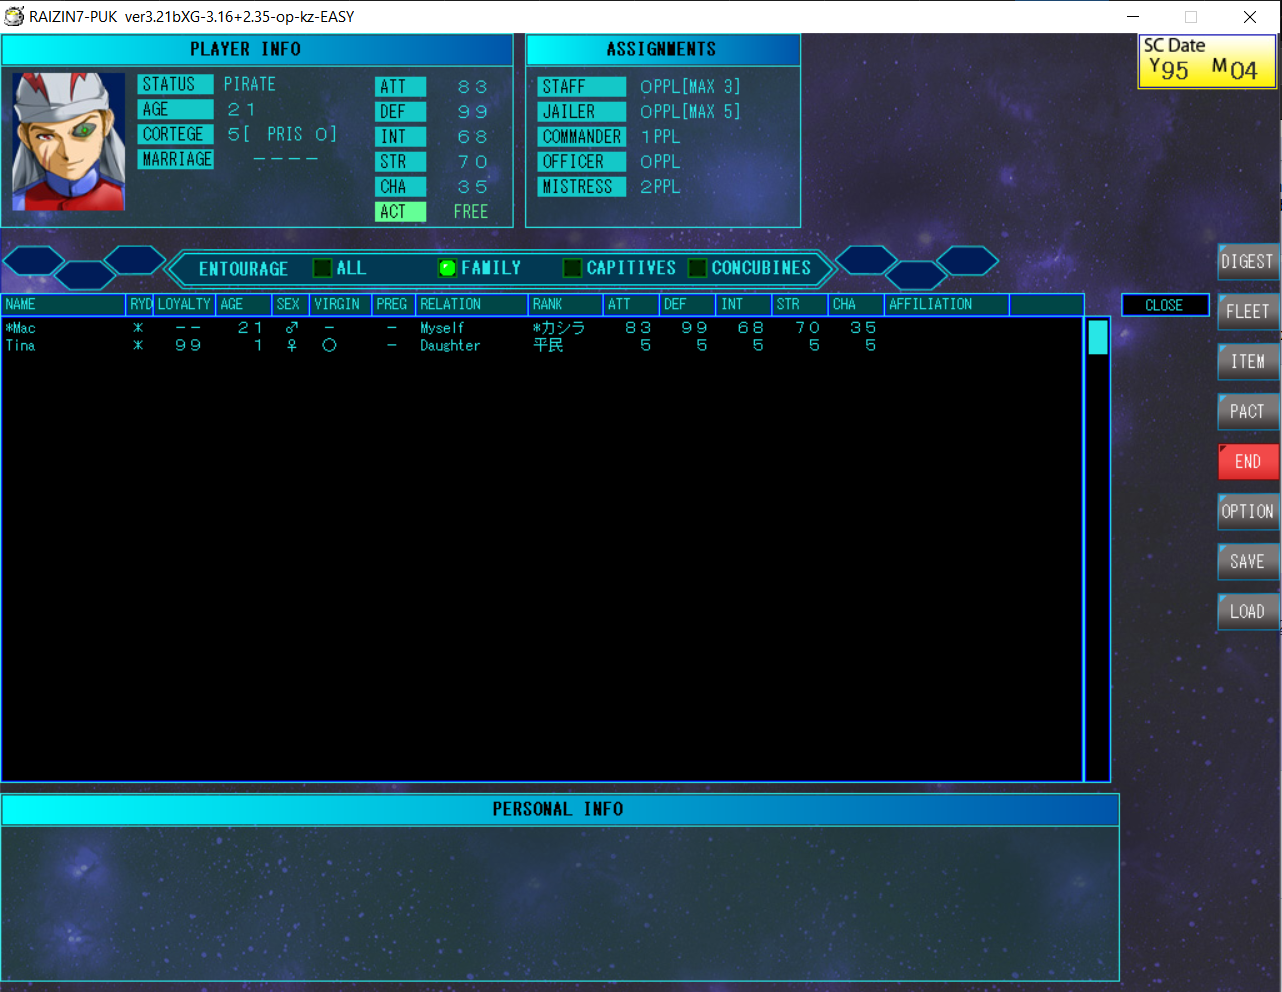This screenshot has height=992, width=1282.
Task: Close the entourage list panel
Action: pos(1164,305)
